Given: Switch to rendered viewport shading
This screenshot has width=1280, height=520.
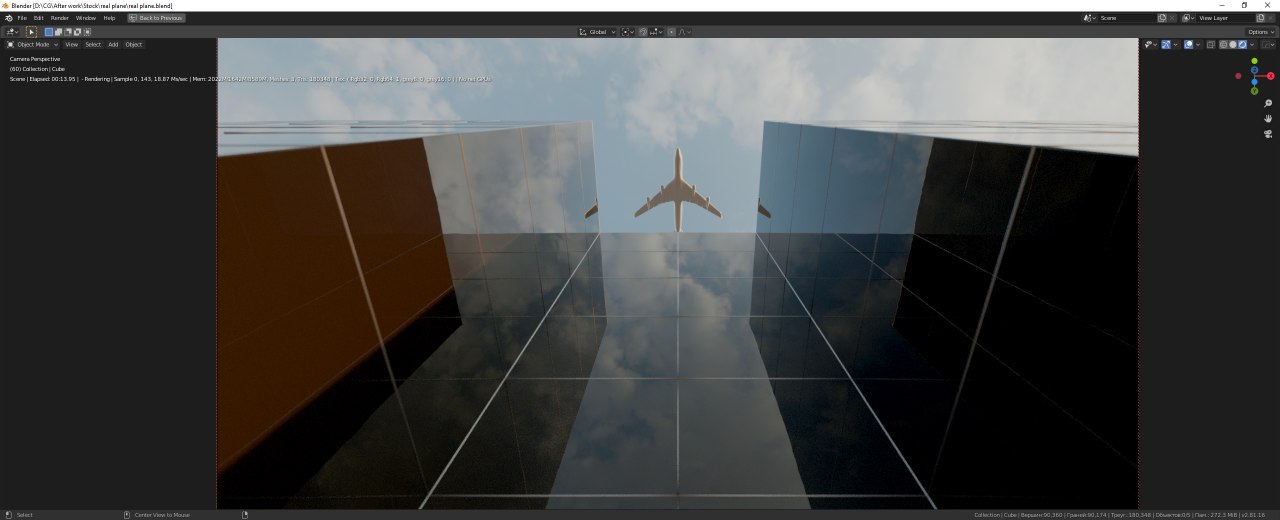Looking at the screenshot, I should tap(1243, 44).
